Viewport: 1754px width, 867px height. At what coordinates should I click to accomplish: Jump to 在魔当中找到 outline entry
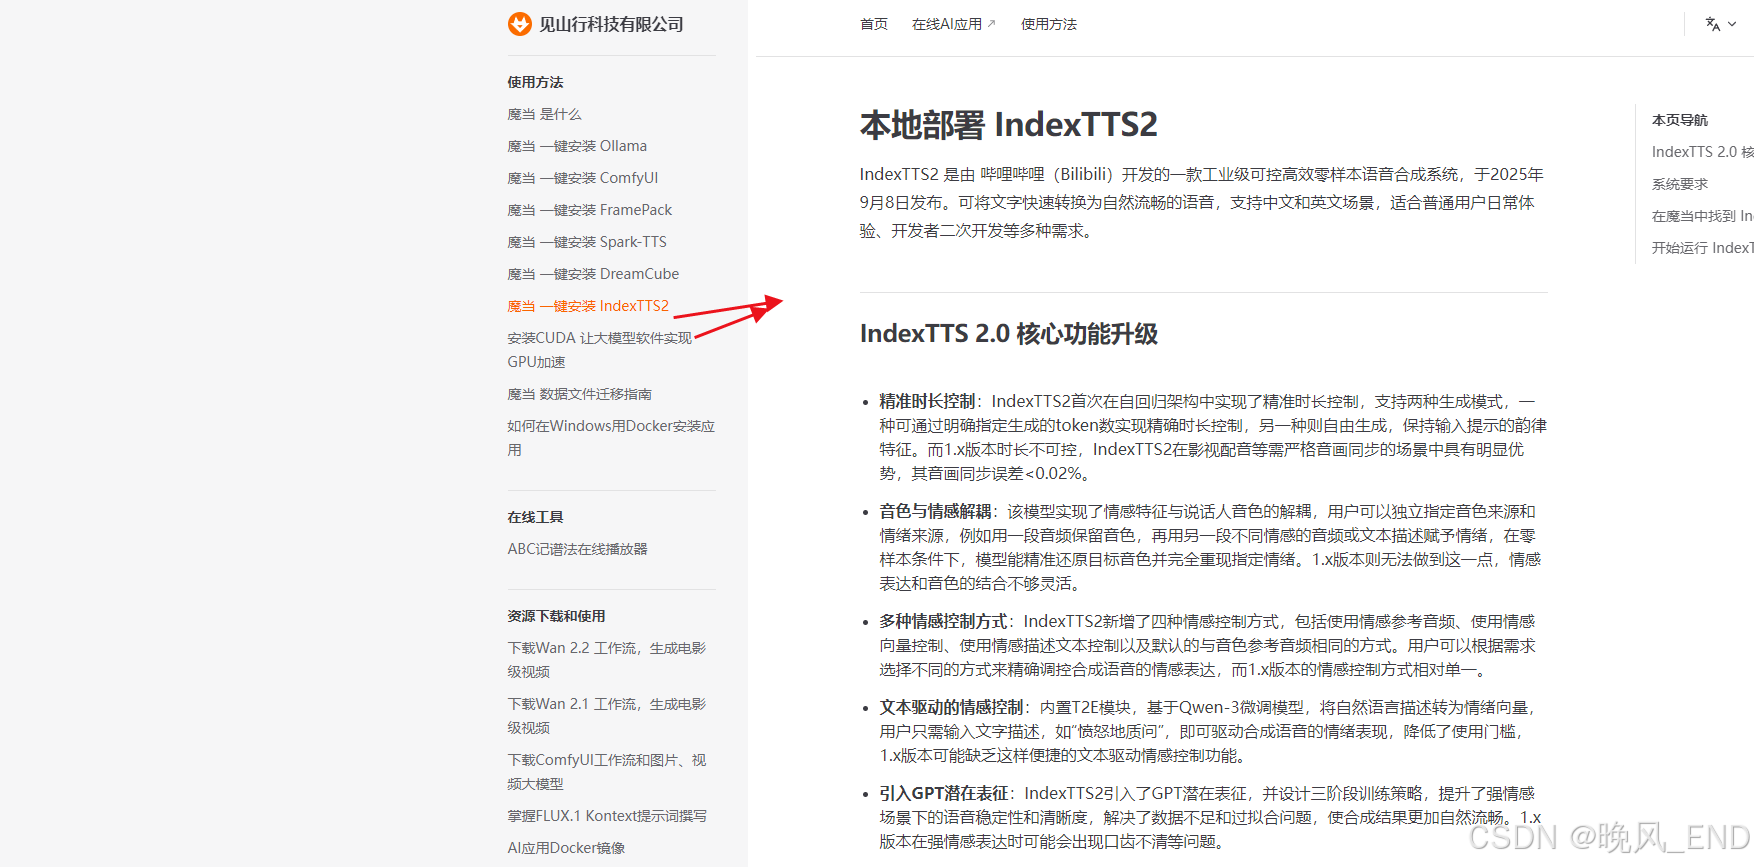click(1702, 216)
